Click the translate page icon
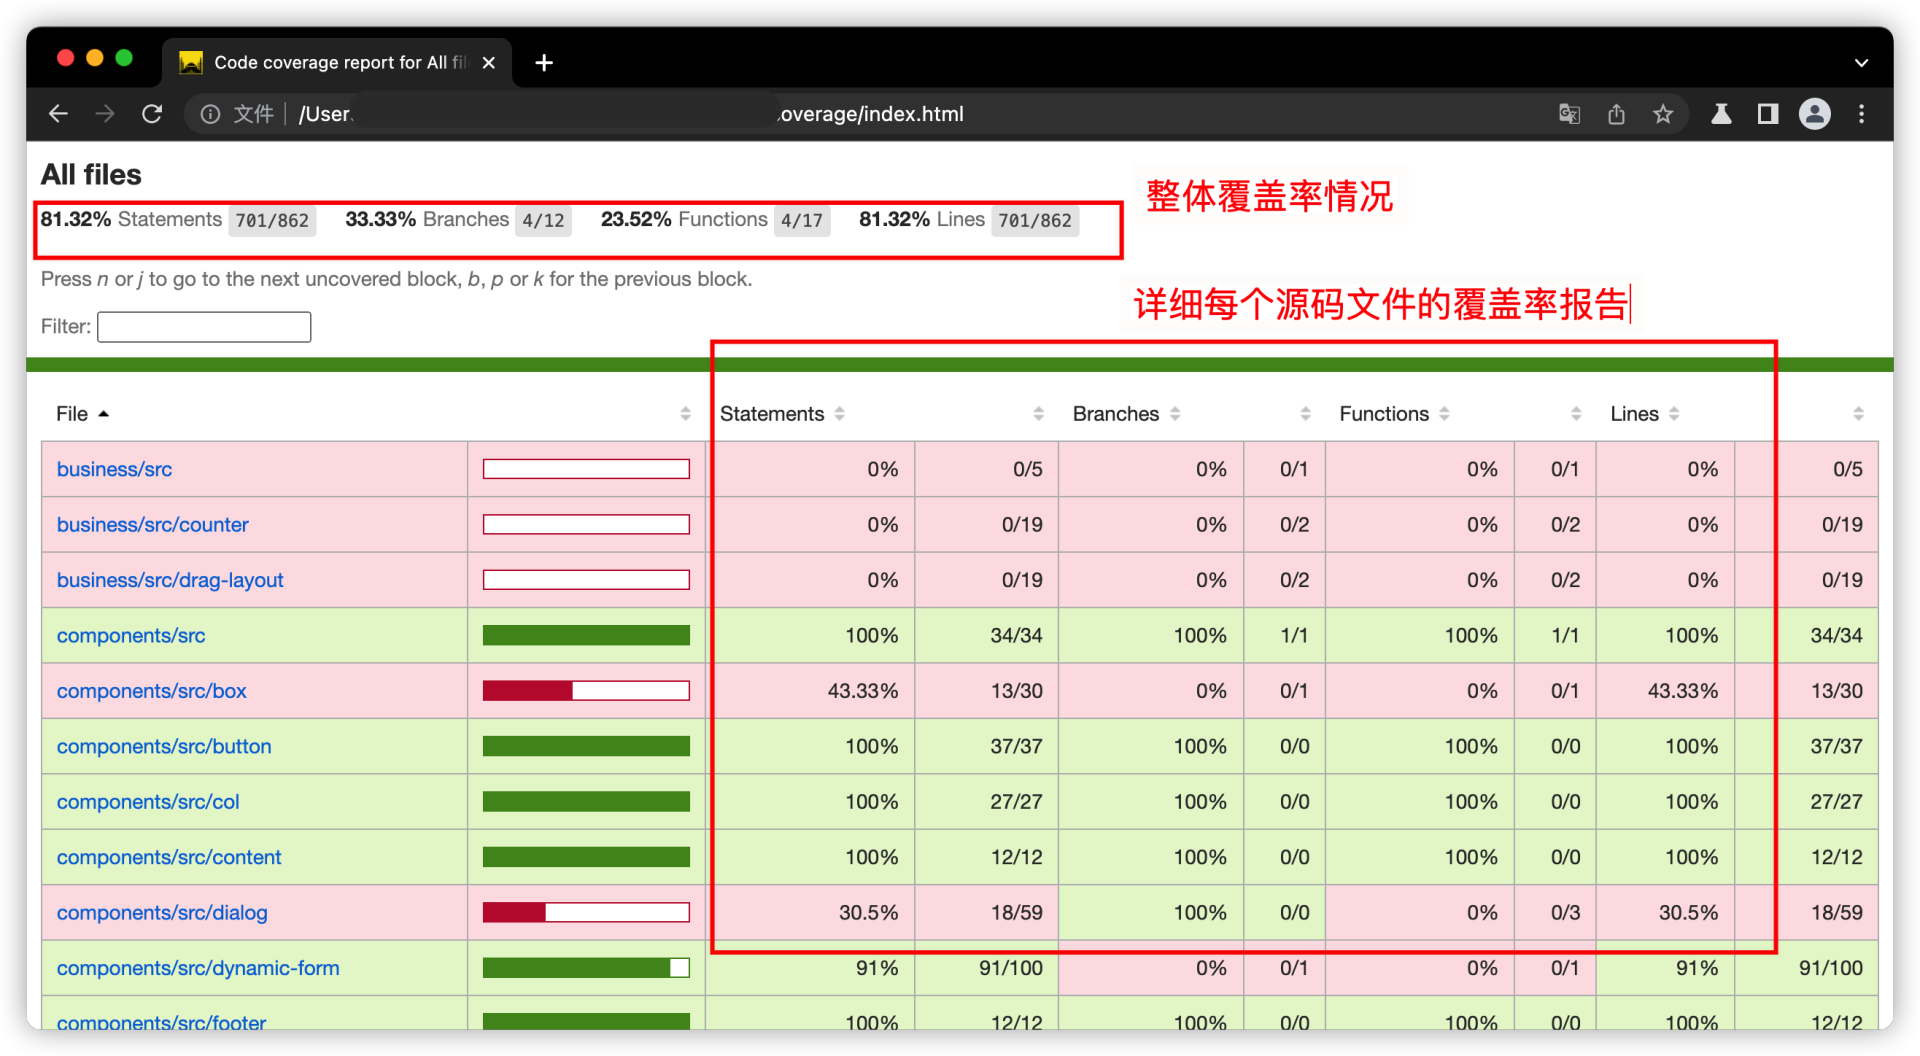 [1569, 114]
